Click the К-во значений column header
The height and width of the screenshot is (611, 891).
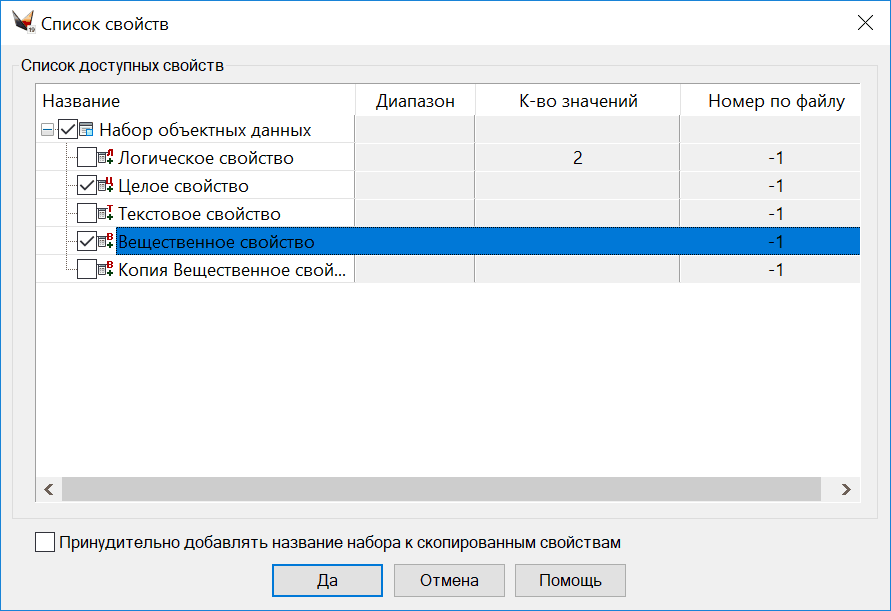[577, 101]
